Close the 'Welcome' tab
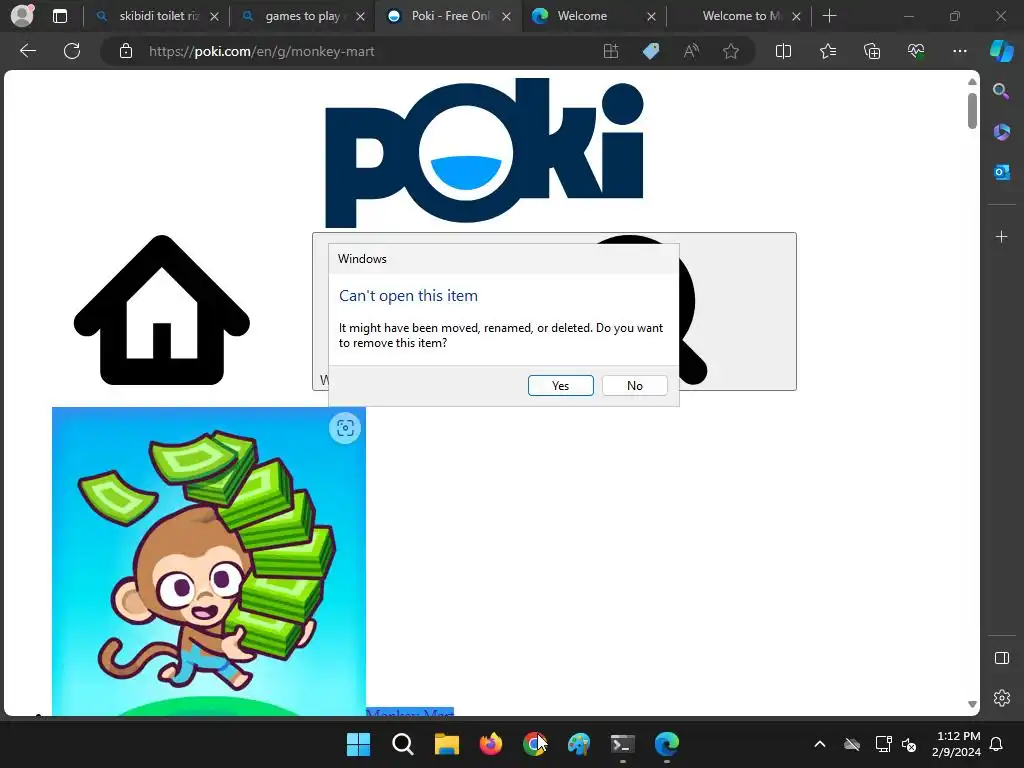The width and height of the screenshot is (1024, 768). tap(651, 17)
